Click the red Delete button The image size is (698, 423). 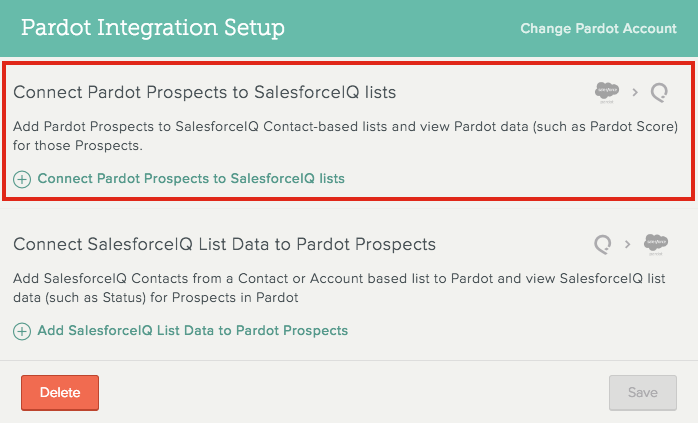(60, 393)
